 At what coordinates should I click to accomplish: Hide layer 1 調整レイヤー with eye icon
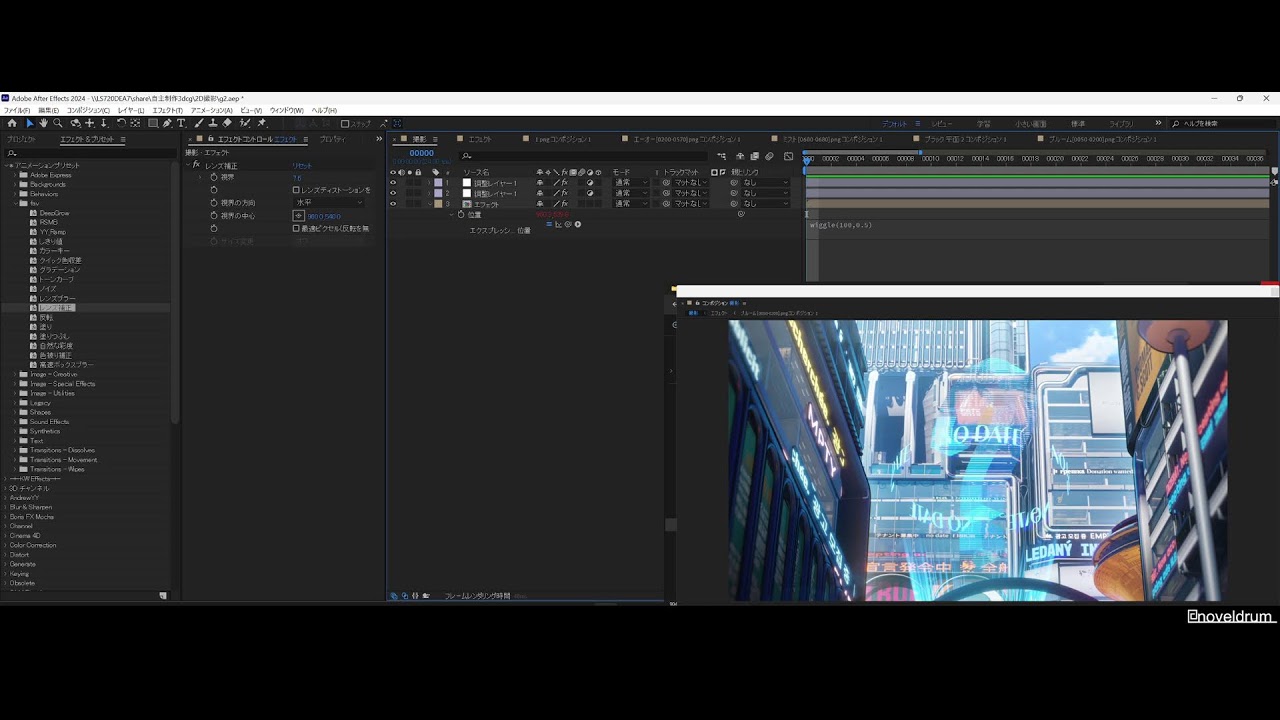[x=393, y=183]
